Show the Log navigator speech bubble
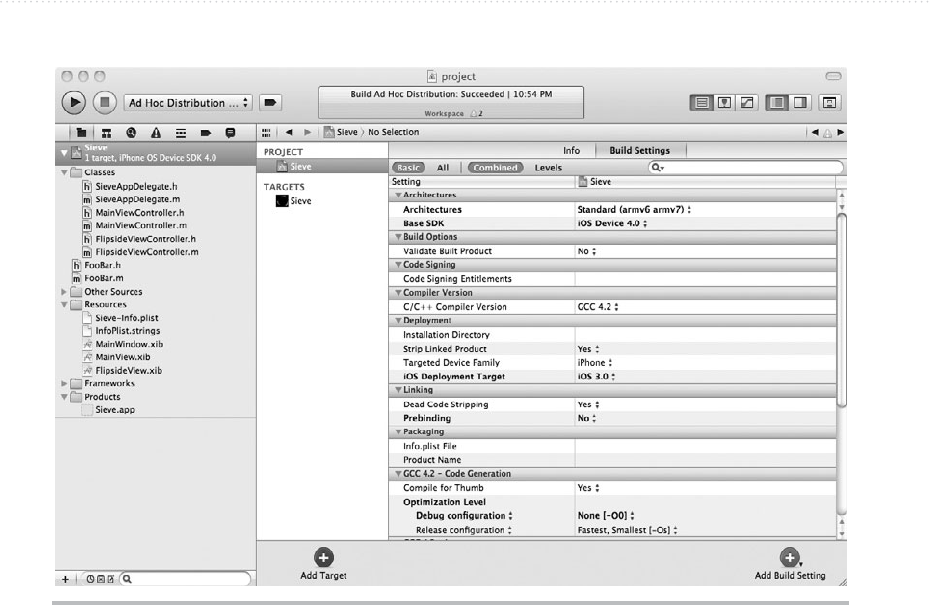This screenshot has width=929, height=605. [230, 133]
